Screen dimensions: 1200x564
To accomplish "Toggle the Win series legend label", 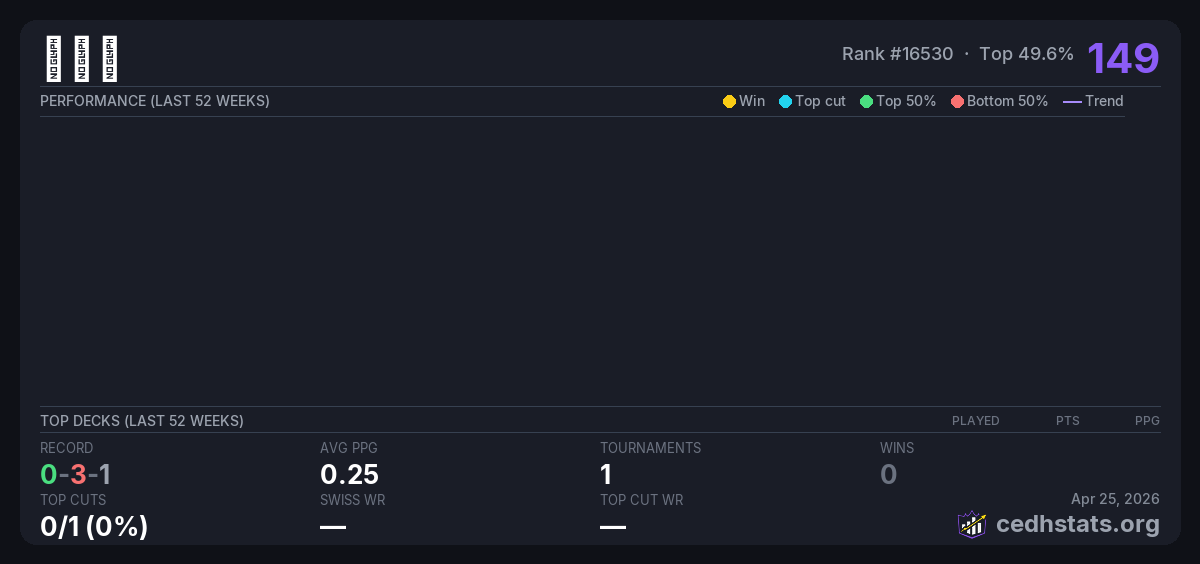I will [x=752, y=101].
